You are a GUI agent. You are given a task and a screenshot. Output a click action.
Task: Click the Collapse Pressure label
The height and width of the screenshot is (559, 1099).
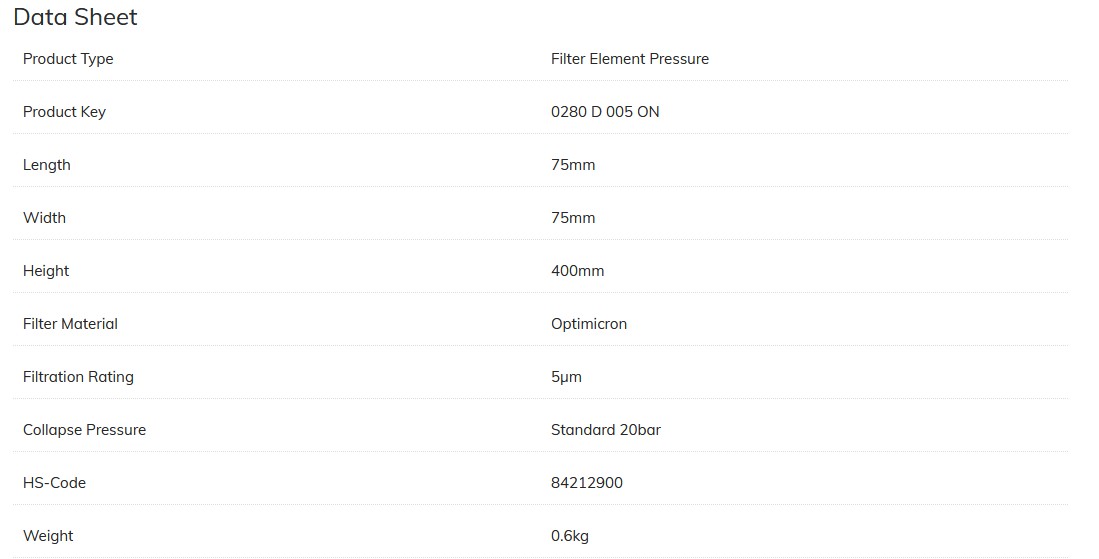click(84, 430)
